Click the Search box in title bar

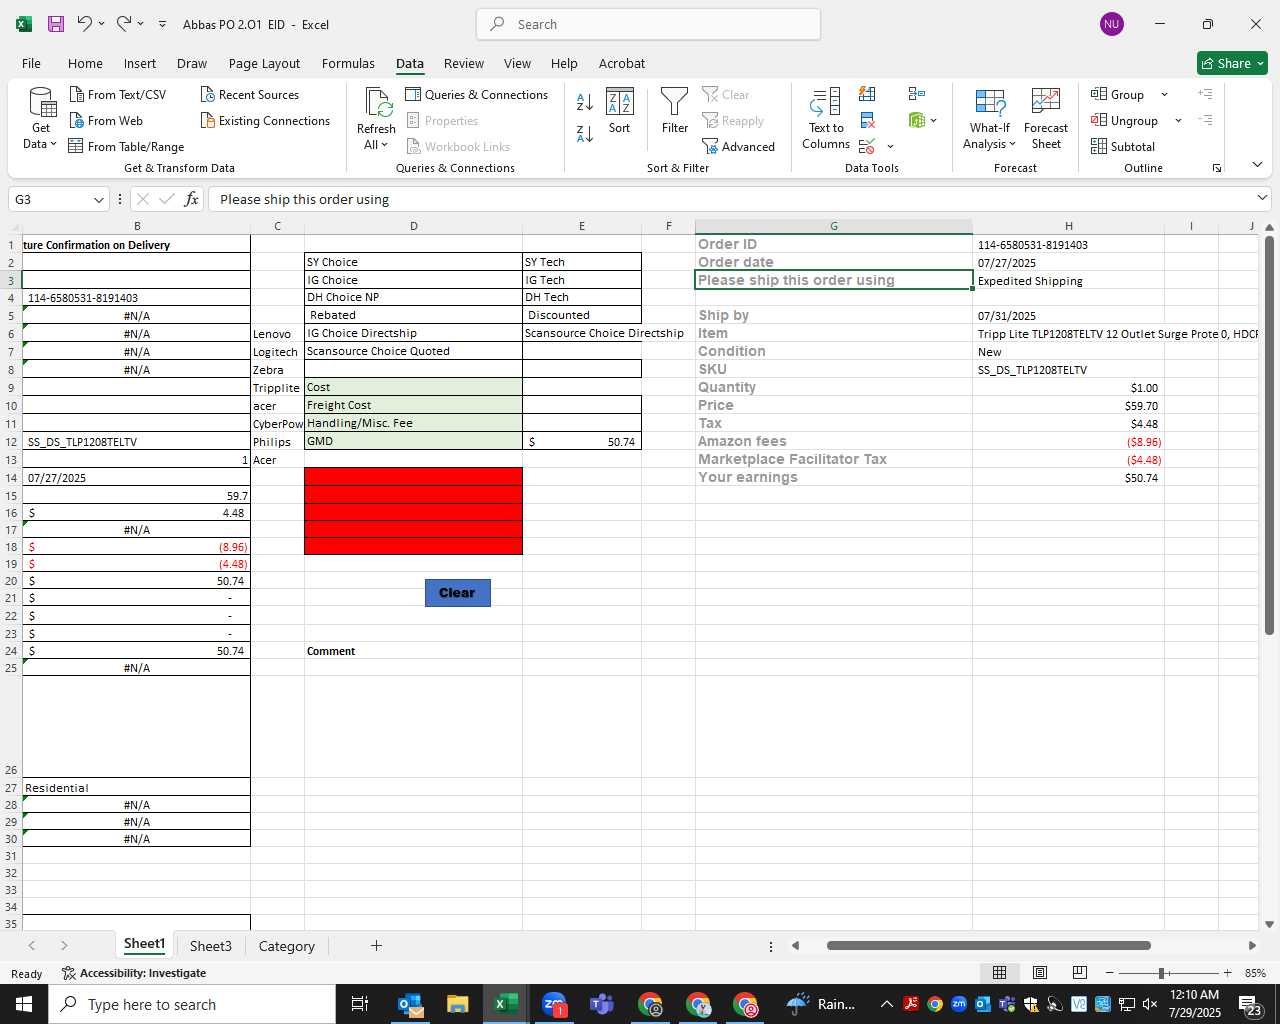tap(648, 24)
